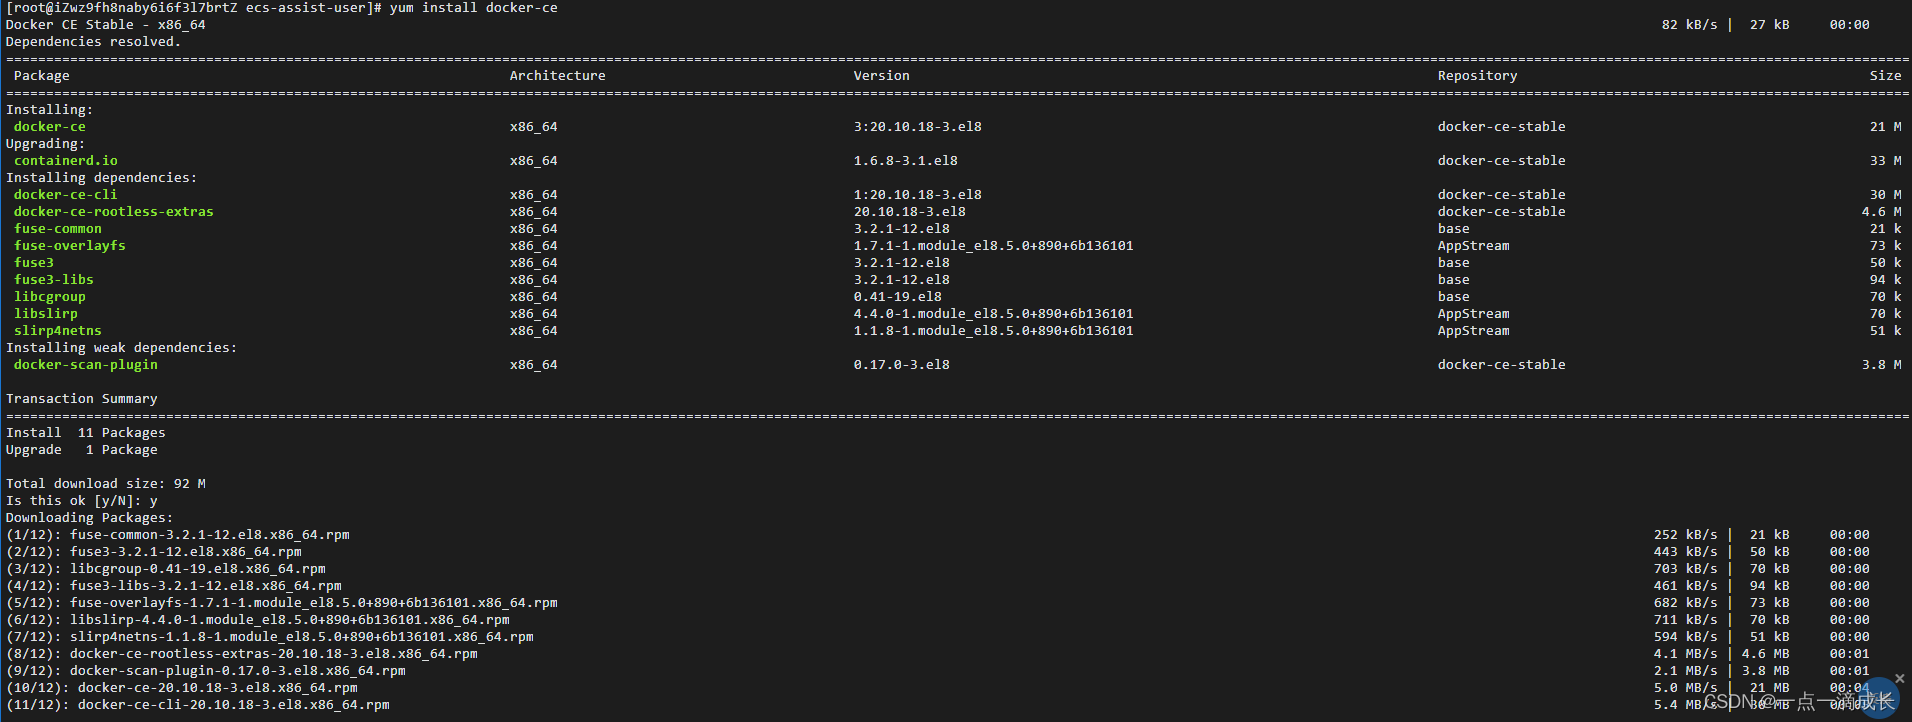Click the 'Downloading Packages:' line
The width and height of the screenshot is (1912, 722).
click(x=90, y=518)
